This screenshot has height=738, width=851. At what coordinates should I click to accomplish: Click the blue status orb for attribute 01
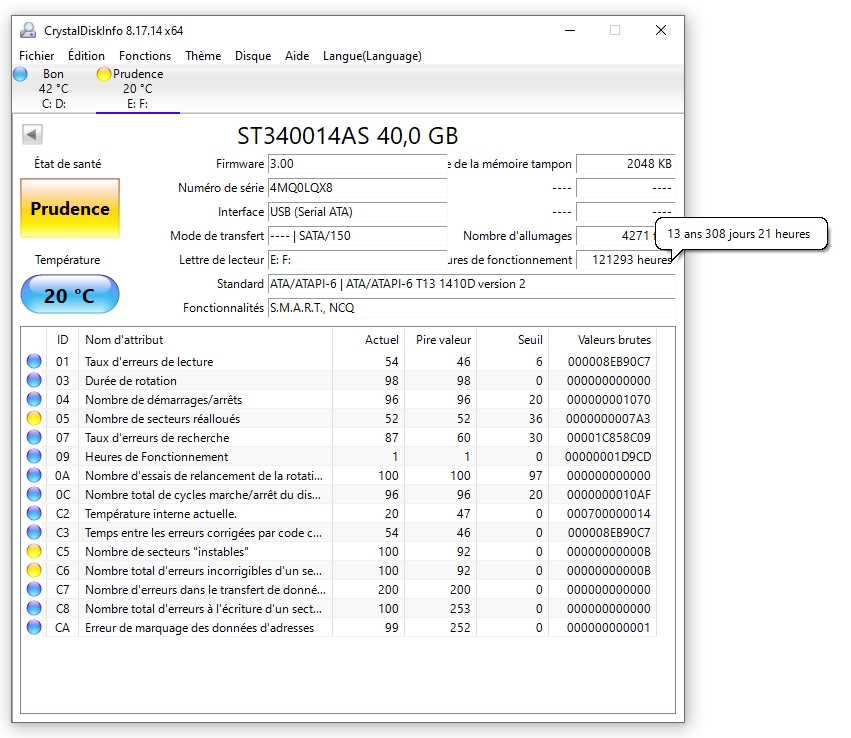tap(34, 362)
